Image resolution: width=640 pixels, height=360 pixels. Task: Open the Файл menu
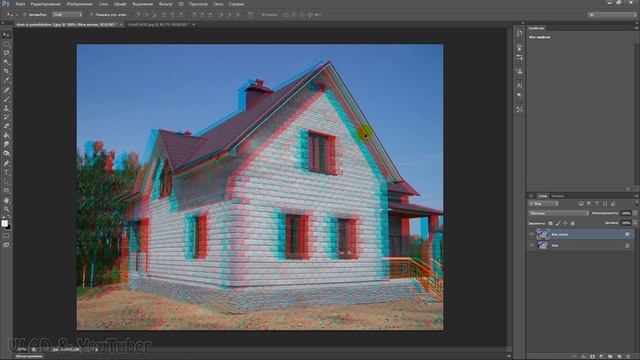(20, 4)
